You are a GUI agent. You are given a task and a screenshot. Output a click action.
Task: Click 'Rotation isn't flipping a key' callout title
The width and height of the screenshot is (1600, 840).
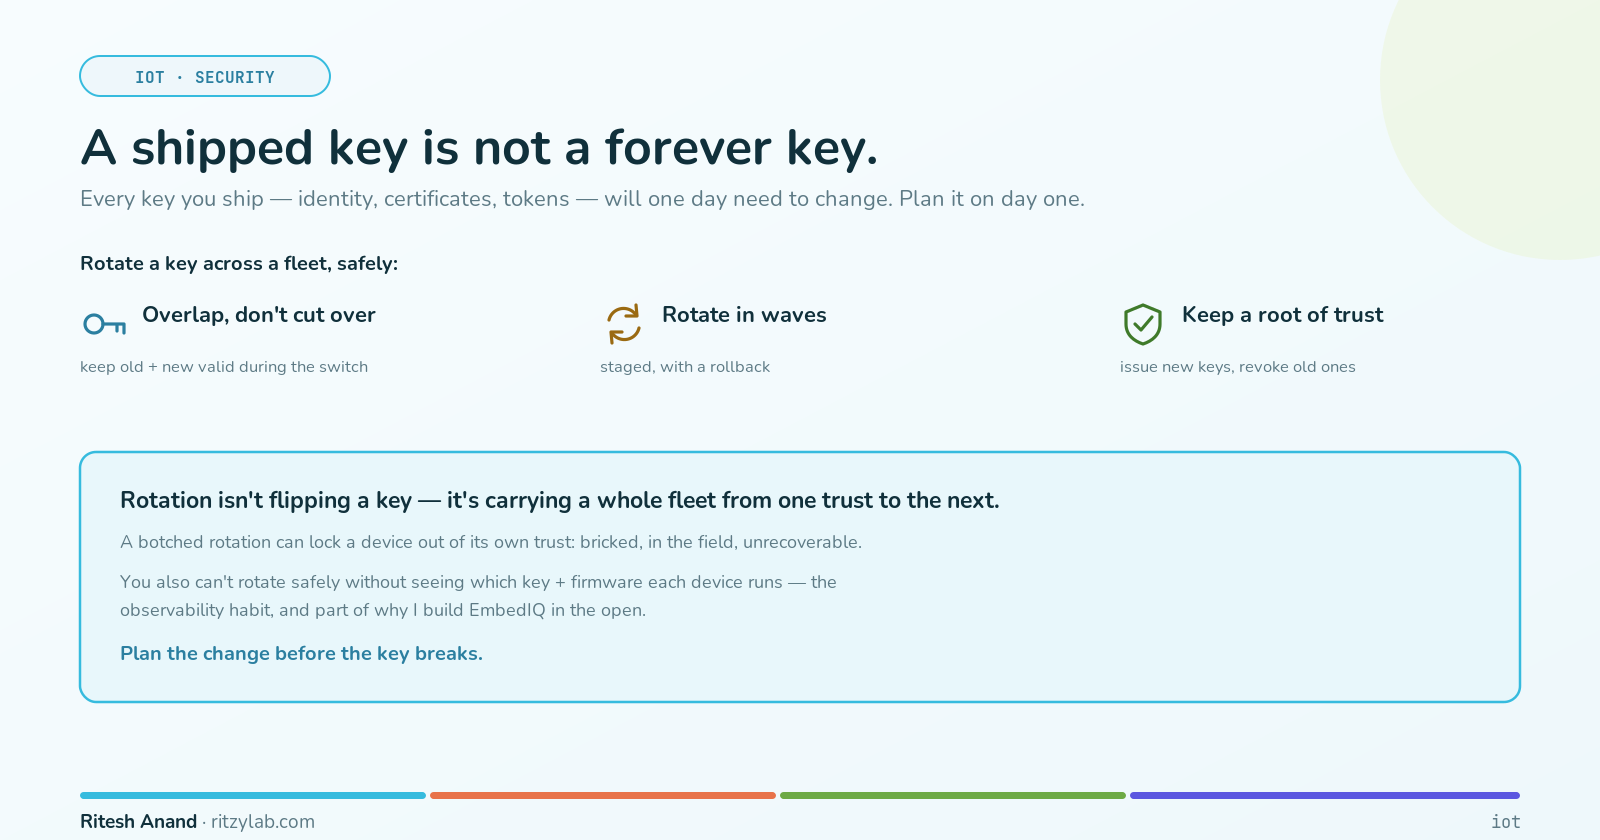point(266,500)
